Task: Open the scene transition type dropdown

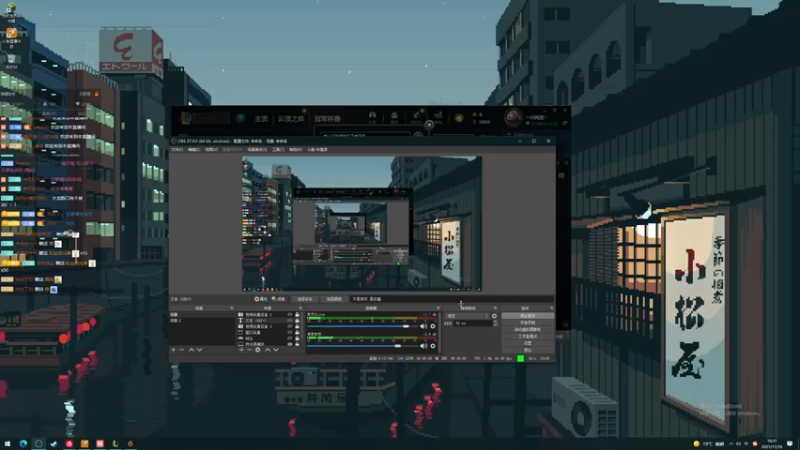Action: pos(467,316)
